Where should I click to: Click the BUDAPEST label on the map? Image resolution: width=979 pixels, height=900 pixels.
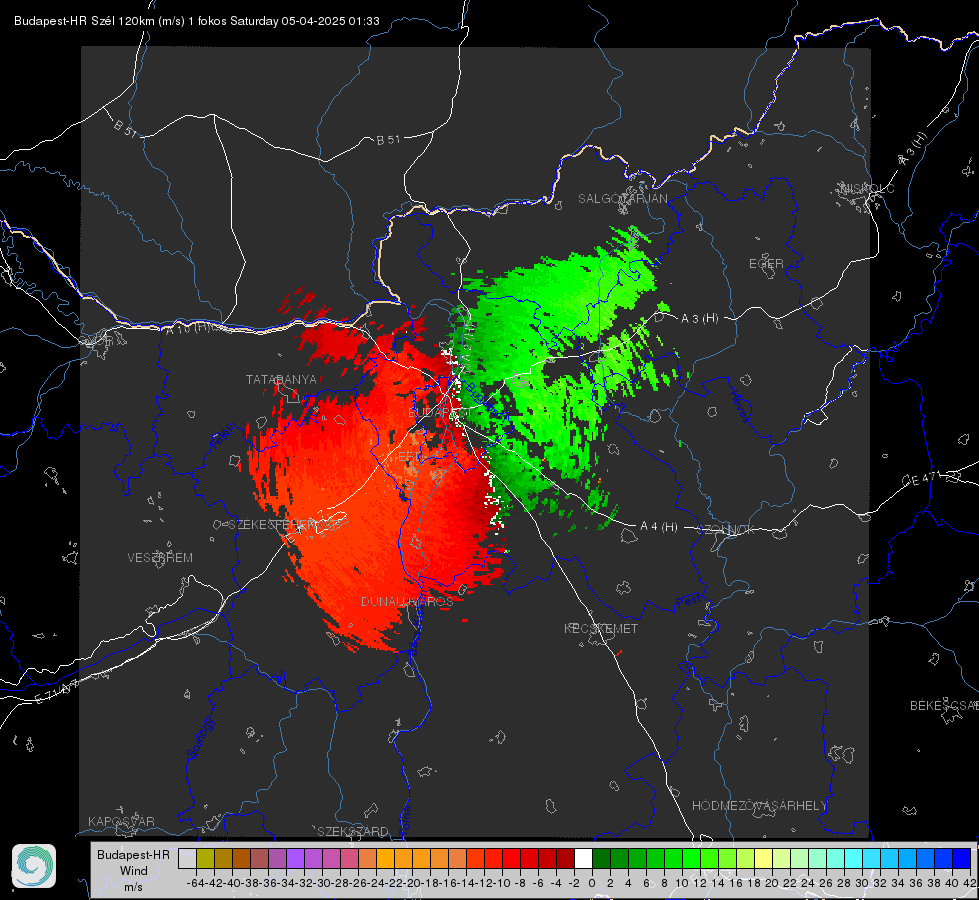tap(439, 413)
